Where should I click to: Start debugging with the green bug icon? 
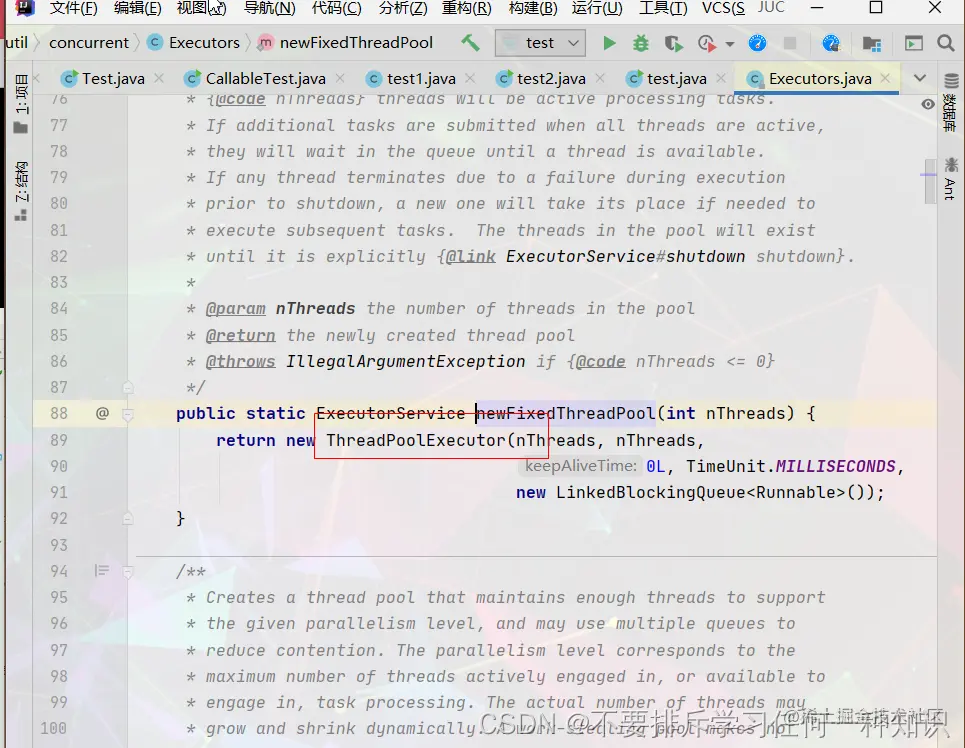(641, 43)
